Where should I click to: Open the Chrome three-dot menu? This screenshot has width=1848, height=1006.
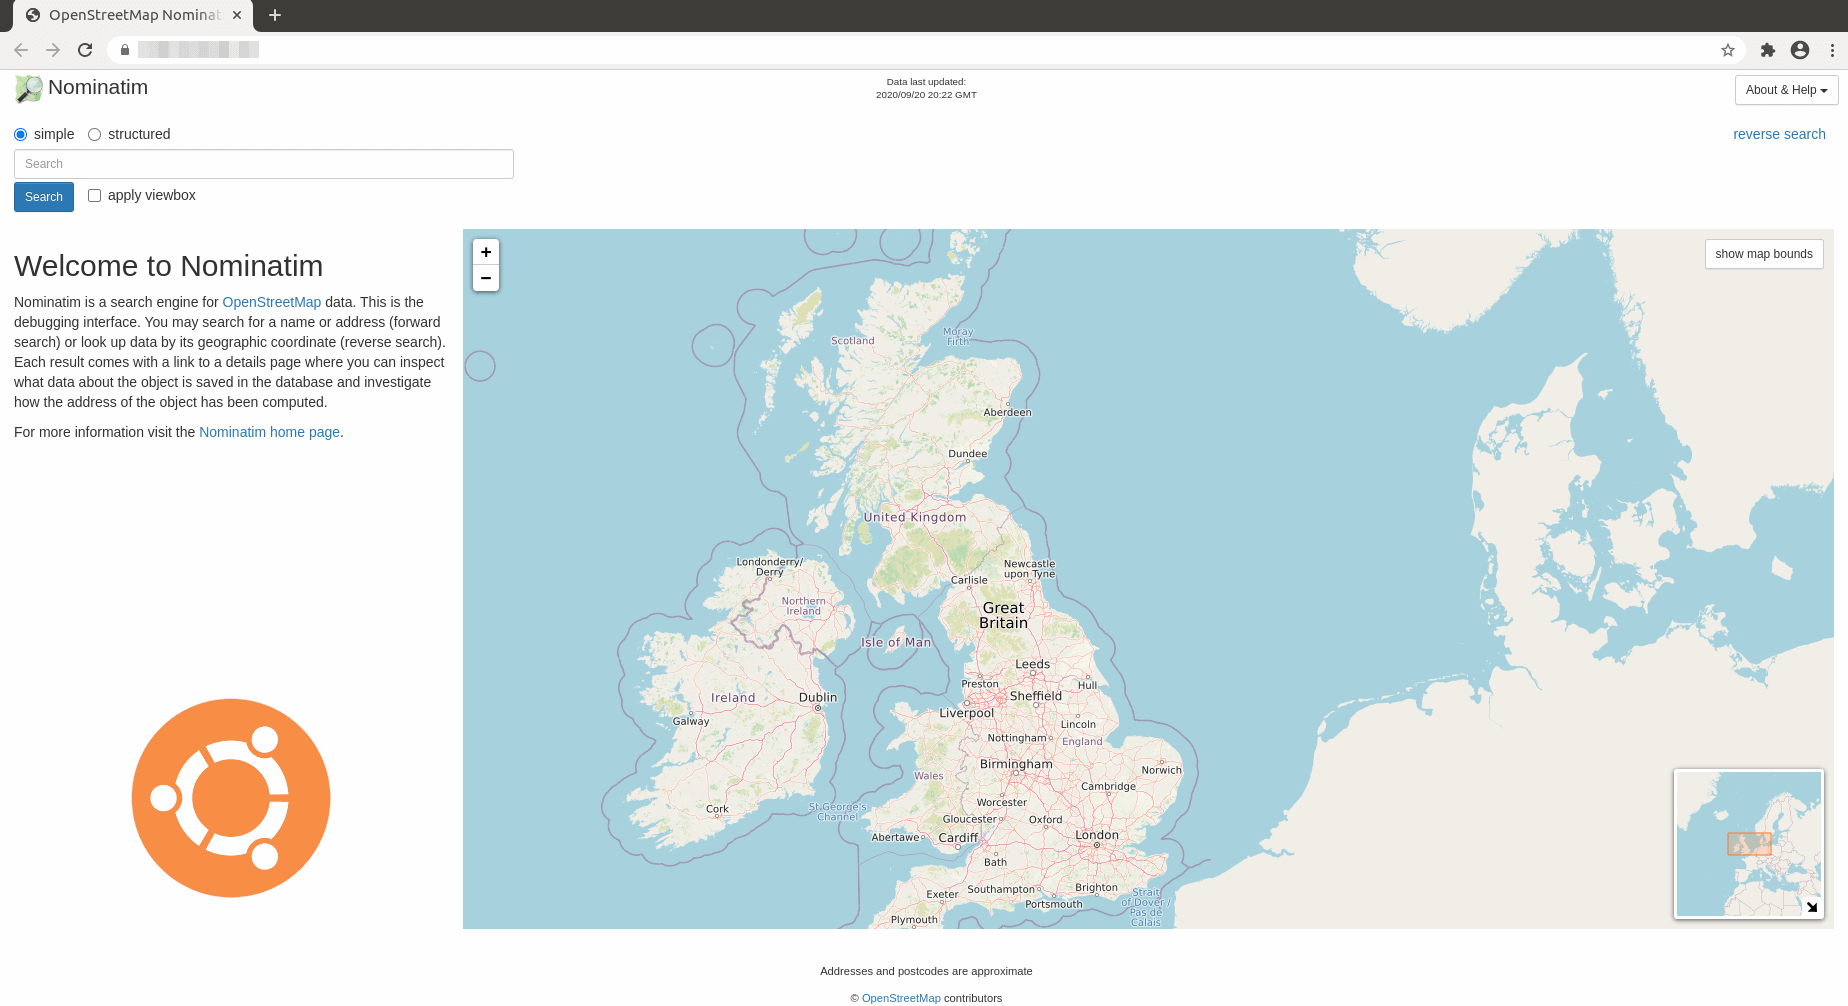[x=1832, y=50]
